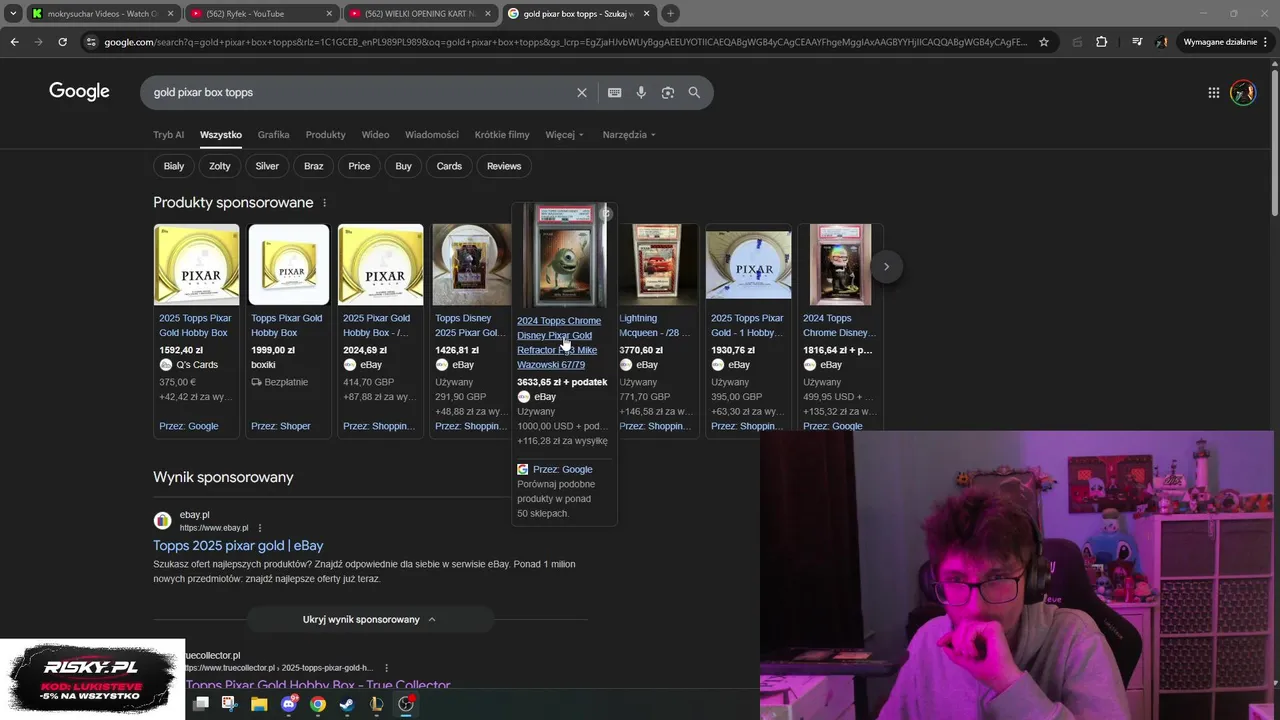
Task: Switch to Wiadomości results
Action: (x=432, y=134)
